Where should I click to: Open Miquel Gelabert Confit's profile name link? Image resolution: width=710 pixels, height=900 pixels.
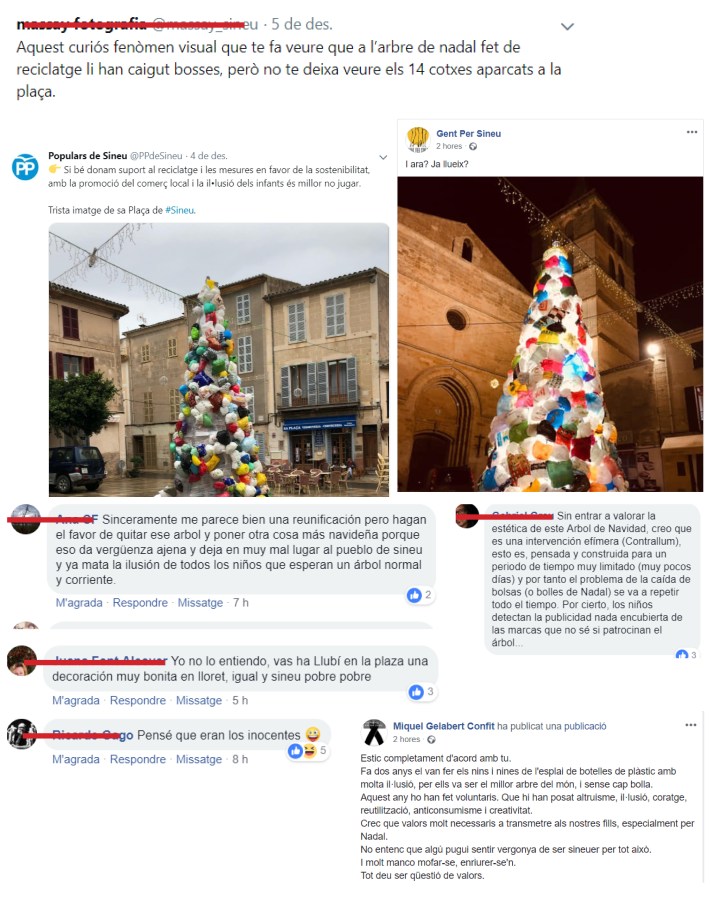(444, 726)
